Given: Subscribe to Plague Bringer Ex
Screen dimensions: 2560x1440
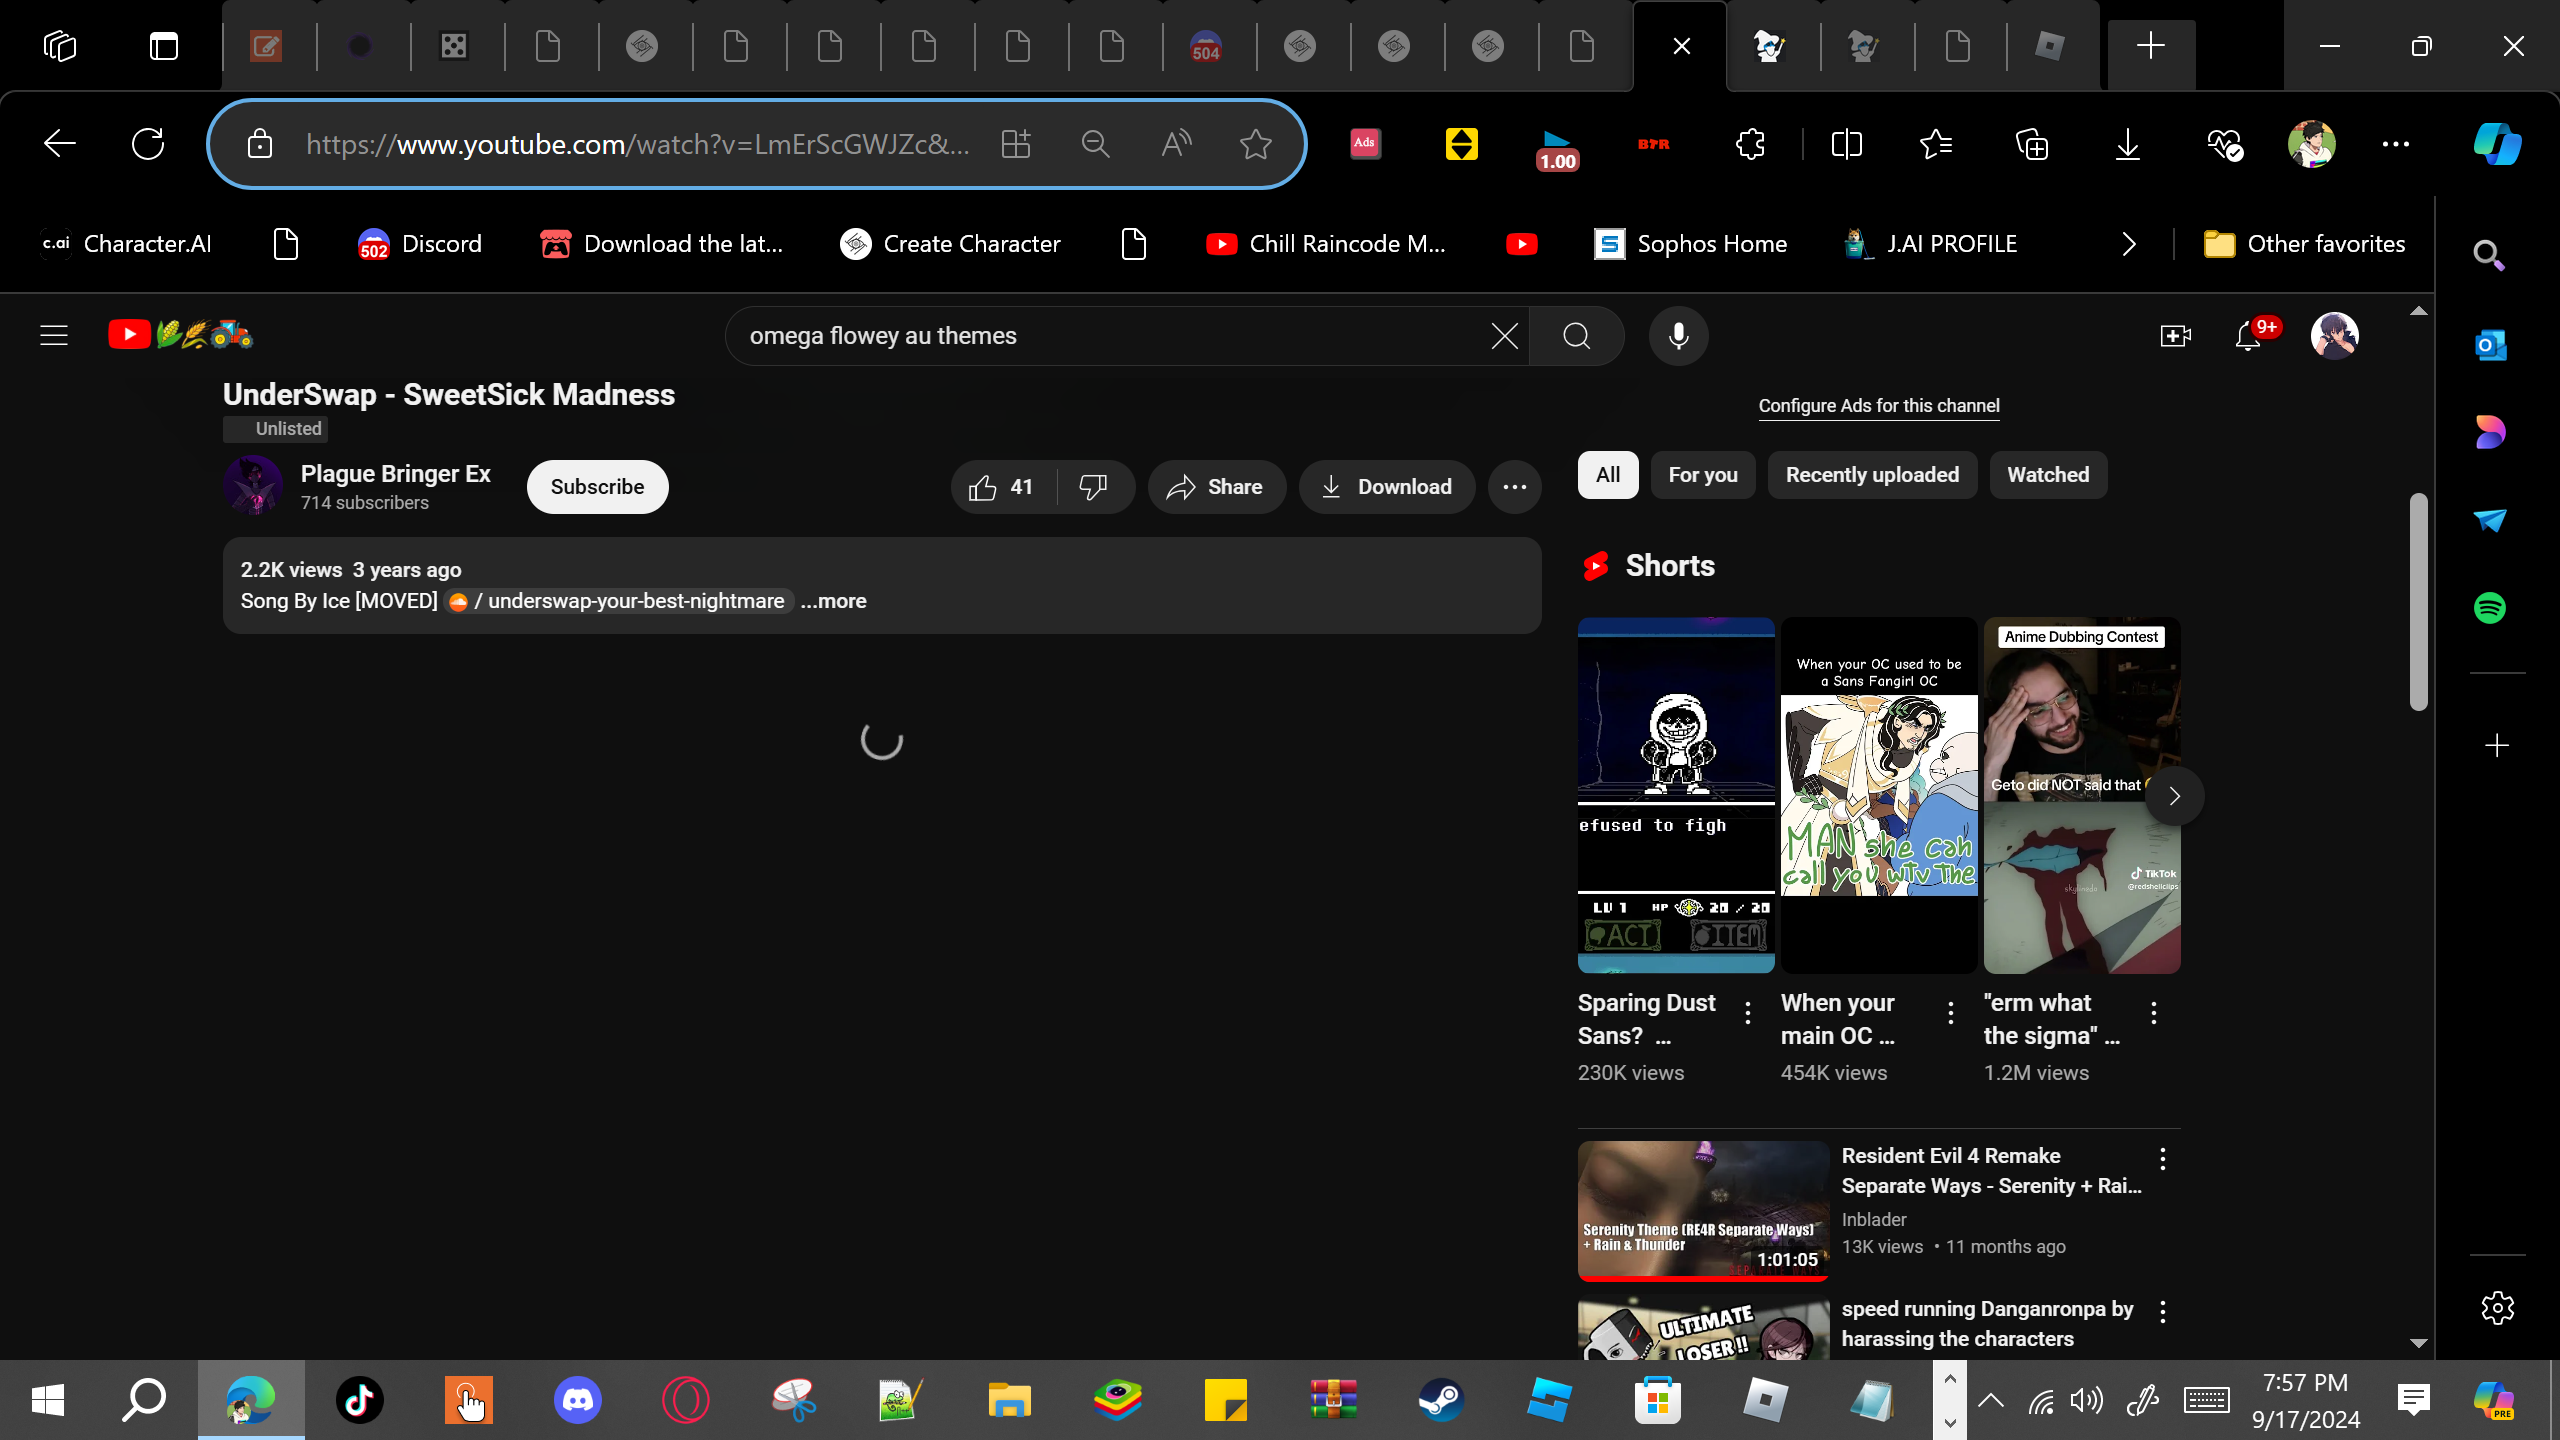Looking at the screenshot, I should [597, 487].
